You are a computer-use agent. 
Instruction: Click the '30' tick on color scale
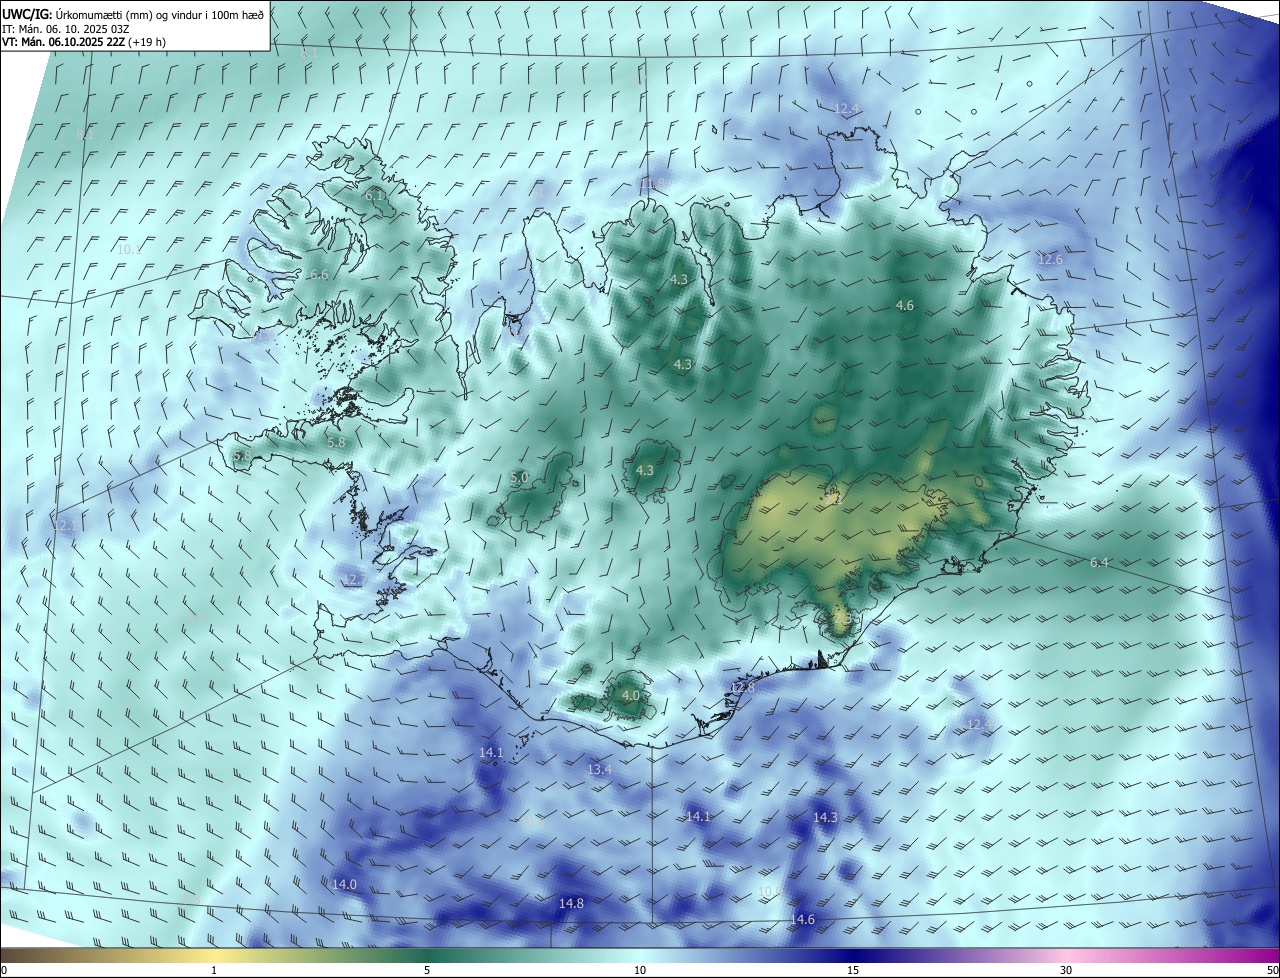(1066, 970)
